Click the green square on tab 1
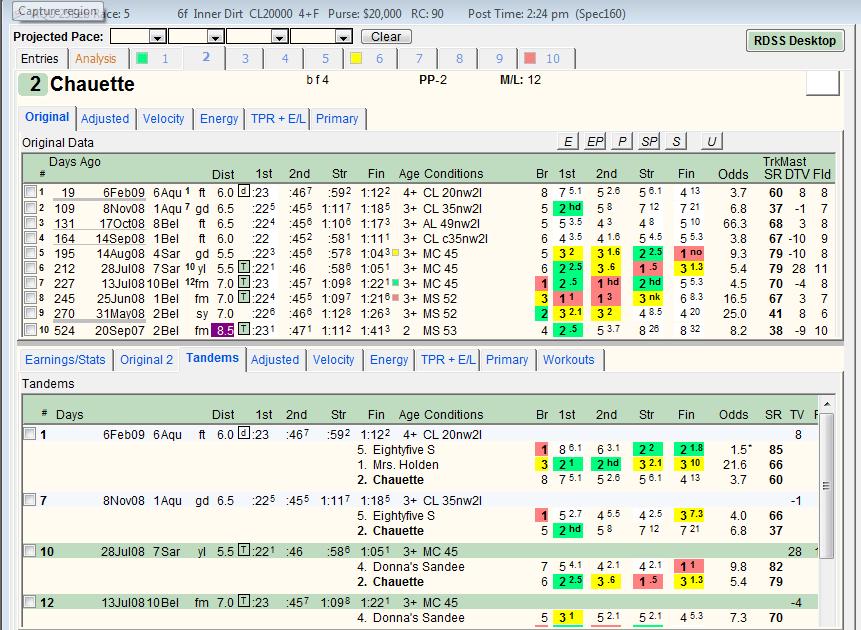Screen dimensions: 861x630 [142, 58]
